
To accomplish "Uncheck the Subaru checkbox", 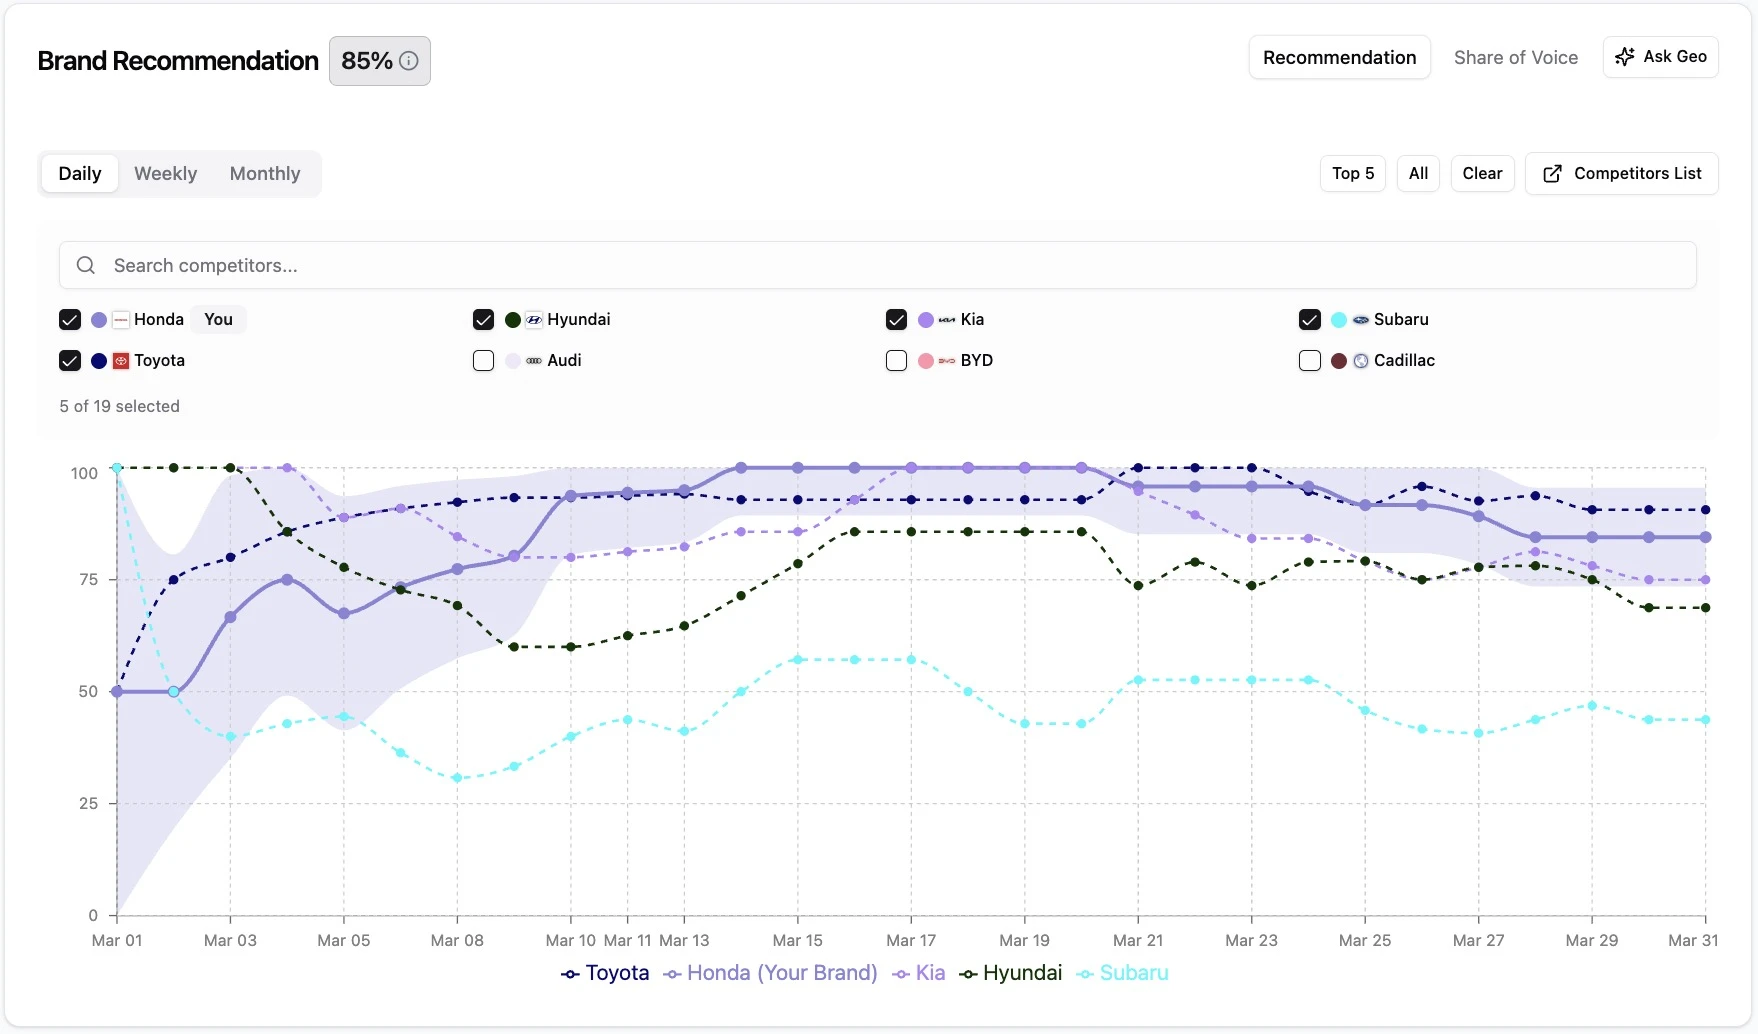I will coord(1310,320).
